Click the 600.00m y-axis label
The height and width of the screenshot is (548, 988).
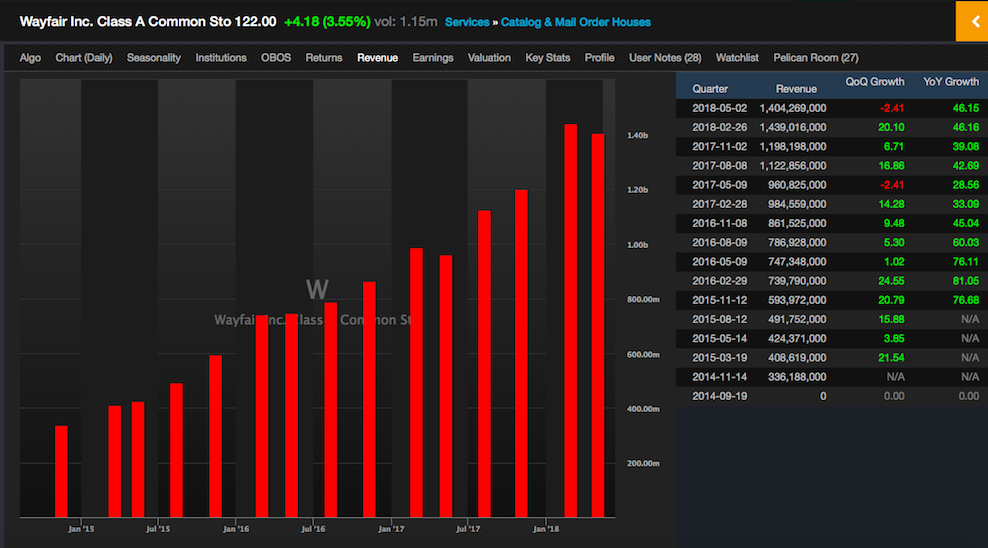pos(643,355)
